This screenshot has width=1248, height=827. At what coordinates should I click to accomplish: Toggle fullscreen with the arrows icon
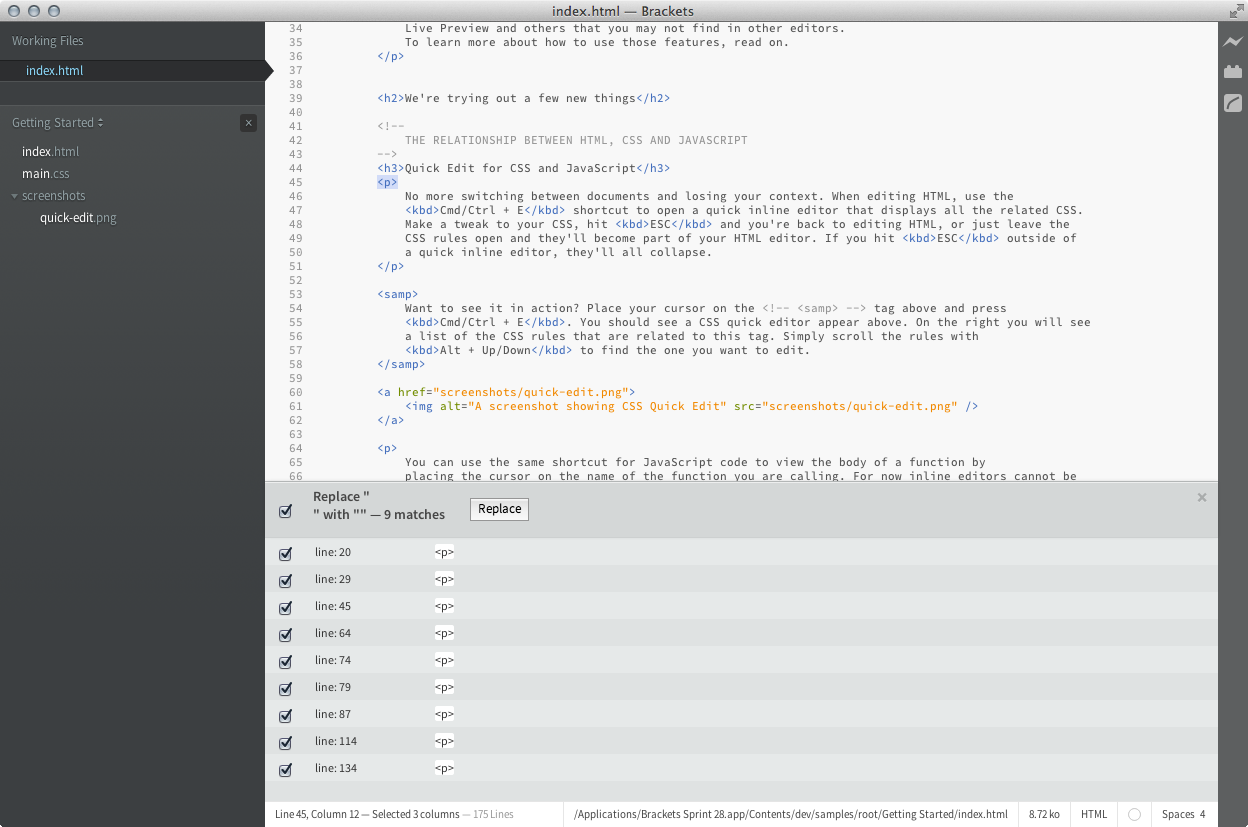click(1236, 11)
